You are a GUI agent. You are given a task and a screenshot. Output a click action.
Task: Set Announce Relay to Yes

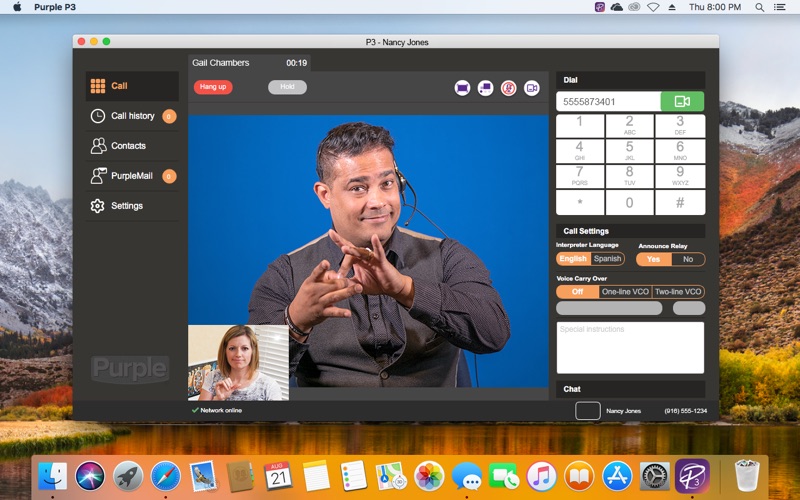point(654,259)
